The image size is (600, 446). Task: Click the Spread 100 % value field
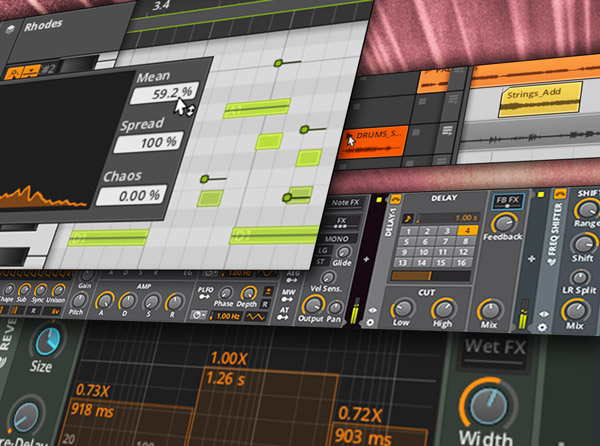tap(148, 143)
